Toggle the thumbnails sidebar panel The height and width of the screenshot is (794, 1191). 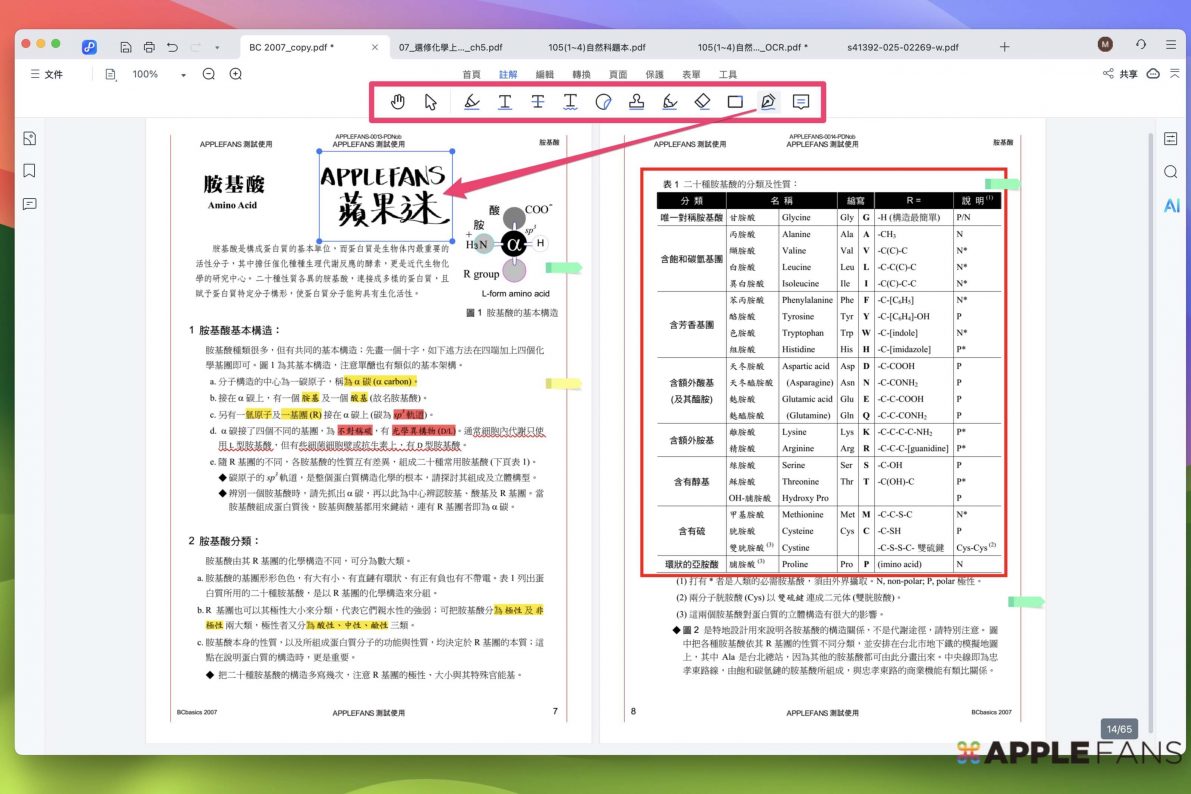click(x=30, y=139)
